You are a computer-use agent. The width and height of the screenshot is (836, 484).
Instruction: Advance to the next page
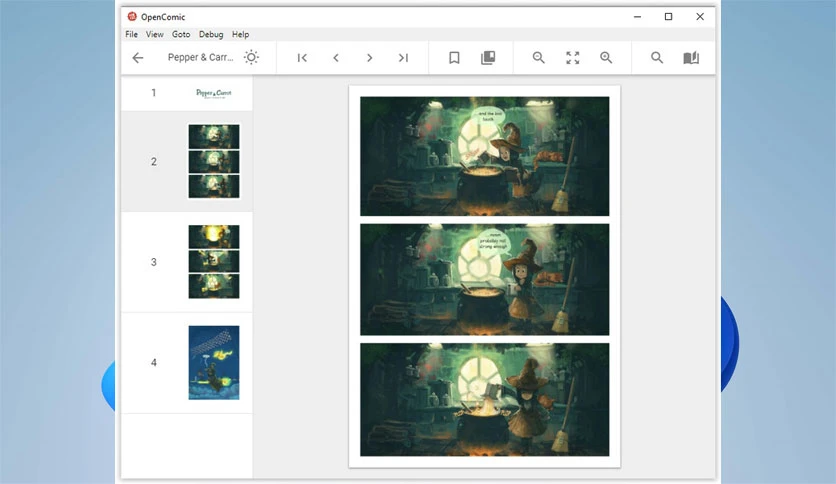tap(369, 58)
